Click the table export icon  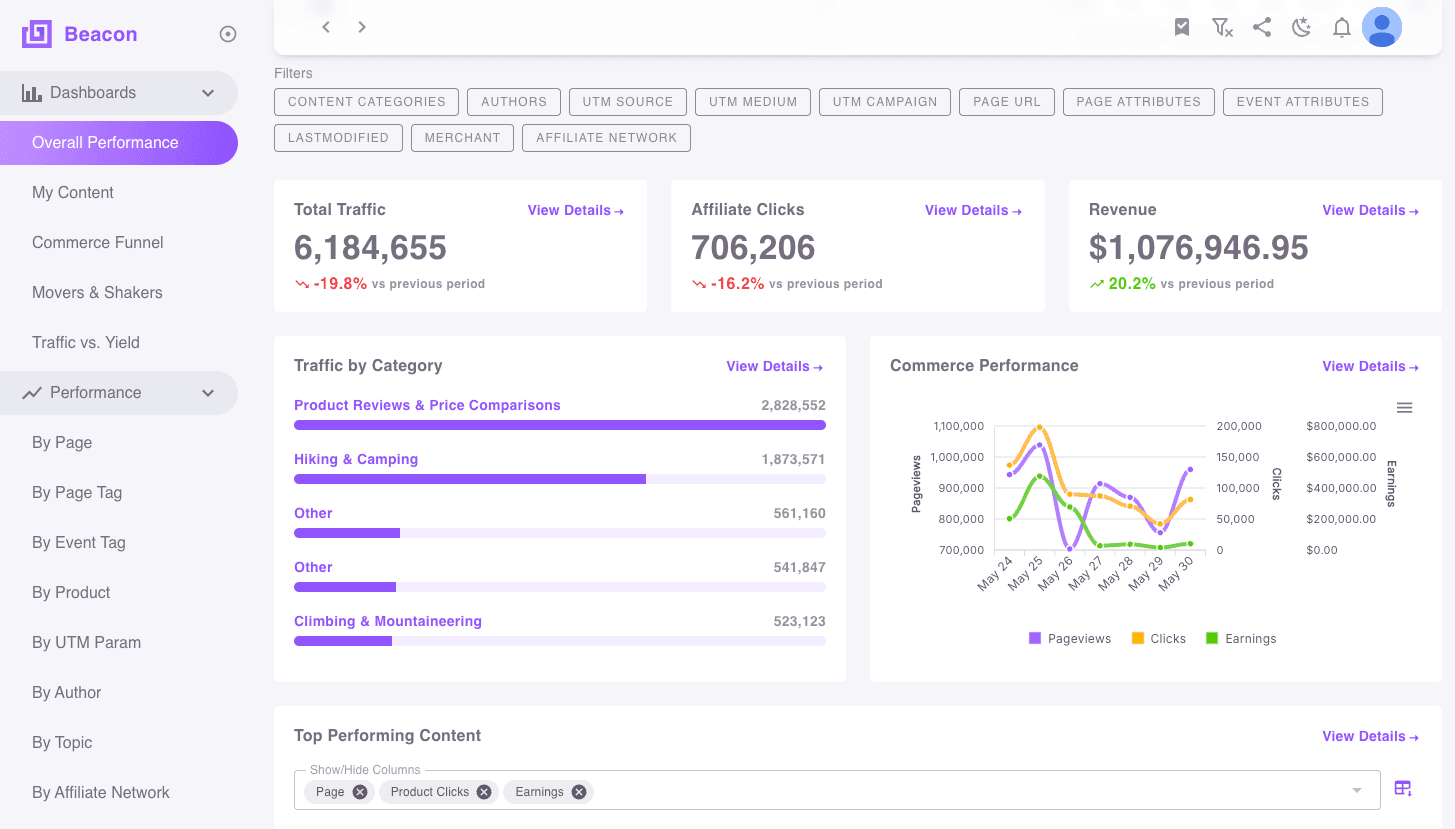[1403, 789]
